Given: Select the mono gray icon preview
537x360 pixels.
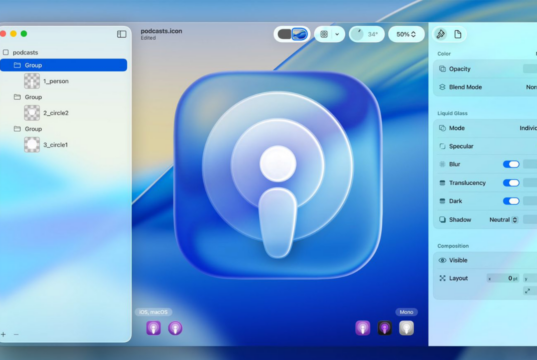Looking at the screenshot, I should click(x=407, y=328).
